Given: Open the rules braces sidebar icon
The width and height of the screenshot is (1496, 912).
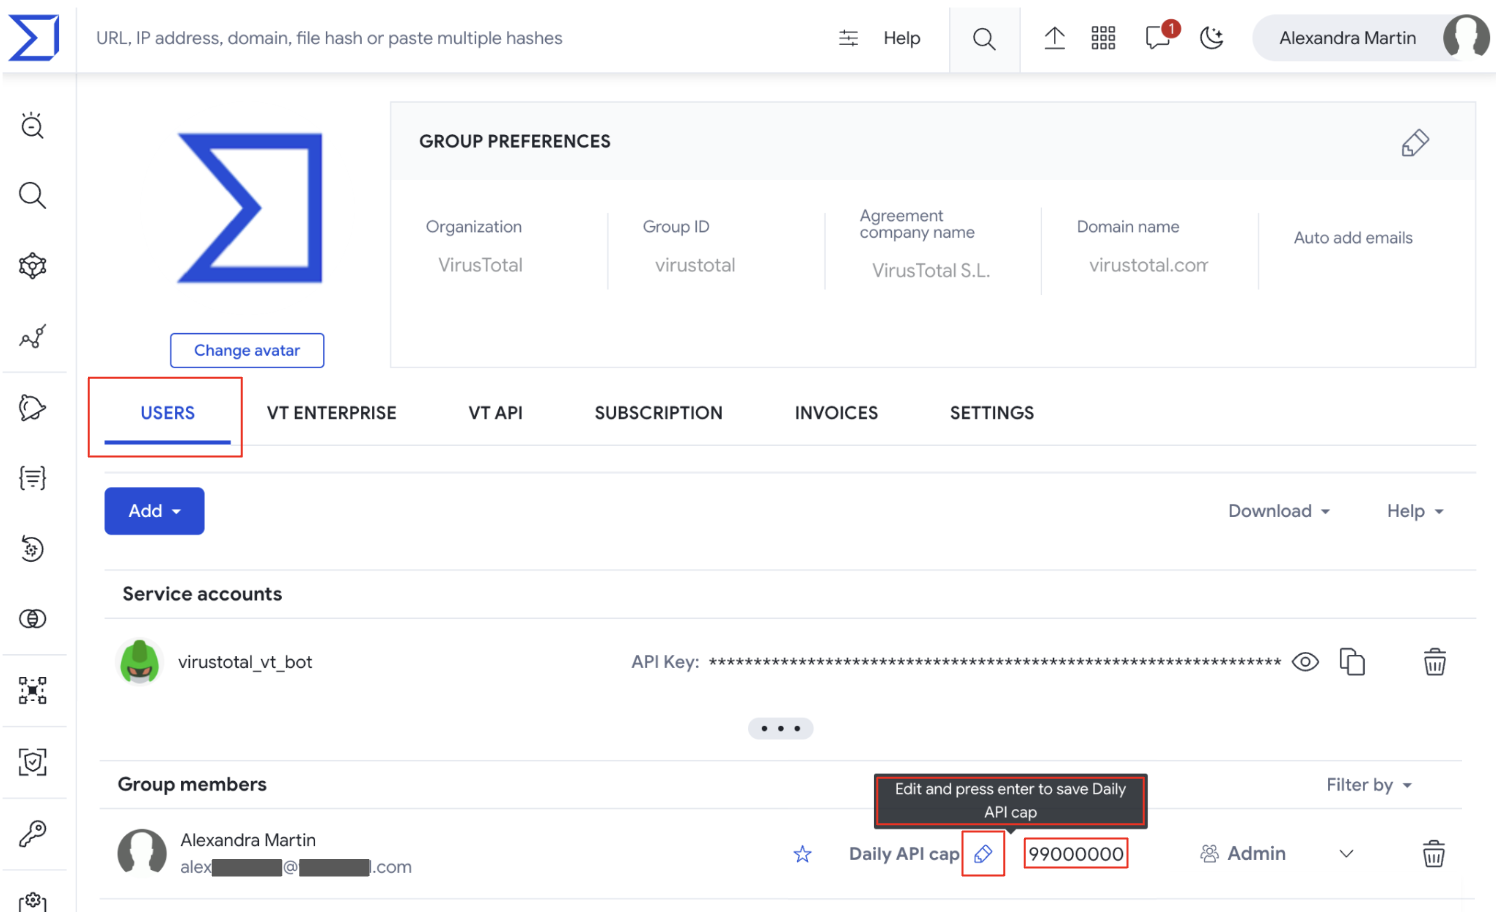Looking at the screenshot, I should [x=33, y=478].
